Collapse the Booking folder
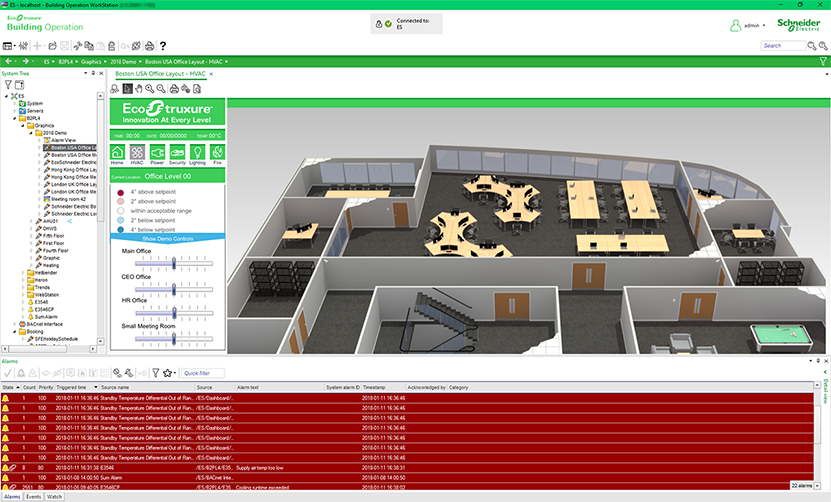Screen dimensions: 831x502 [15, 331]
